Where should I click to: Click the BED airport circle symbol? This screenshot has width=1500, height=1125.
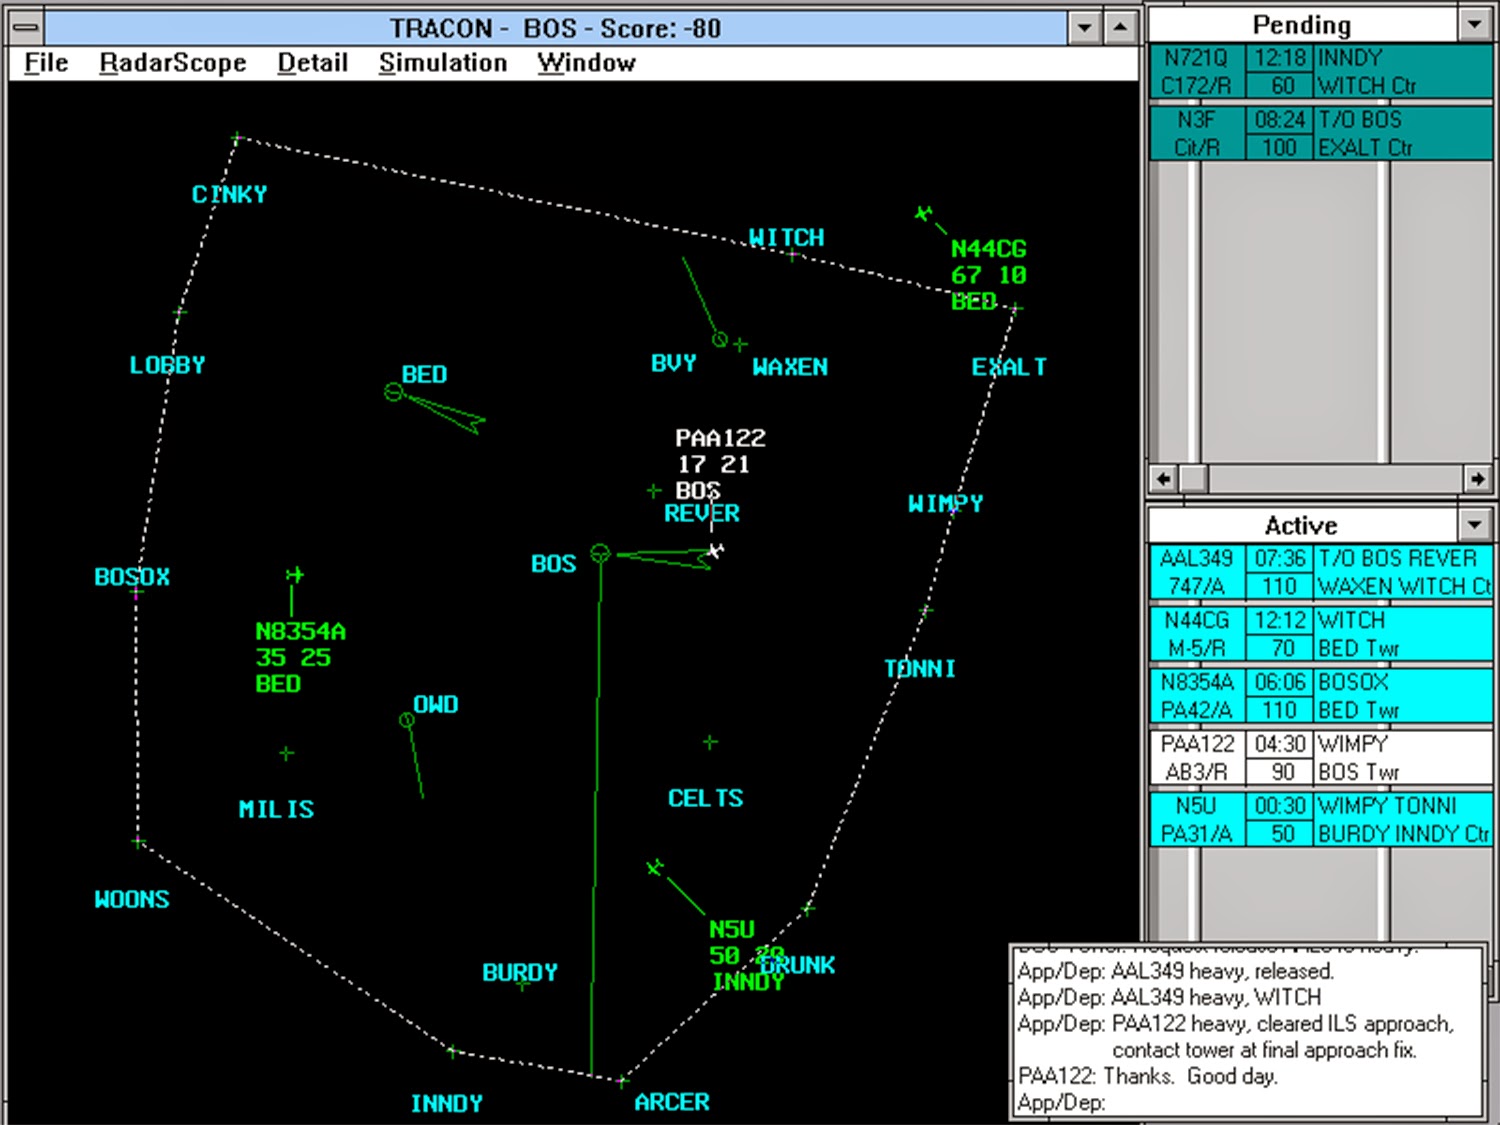coord(394,392)
